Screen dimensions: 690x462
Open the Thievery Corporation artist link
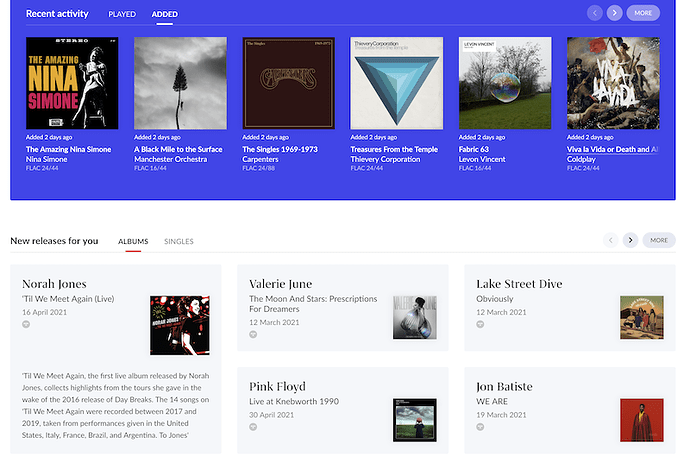(x=385, y=159)
